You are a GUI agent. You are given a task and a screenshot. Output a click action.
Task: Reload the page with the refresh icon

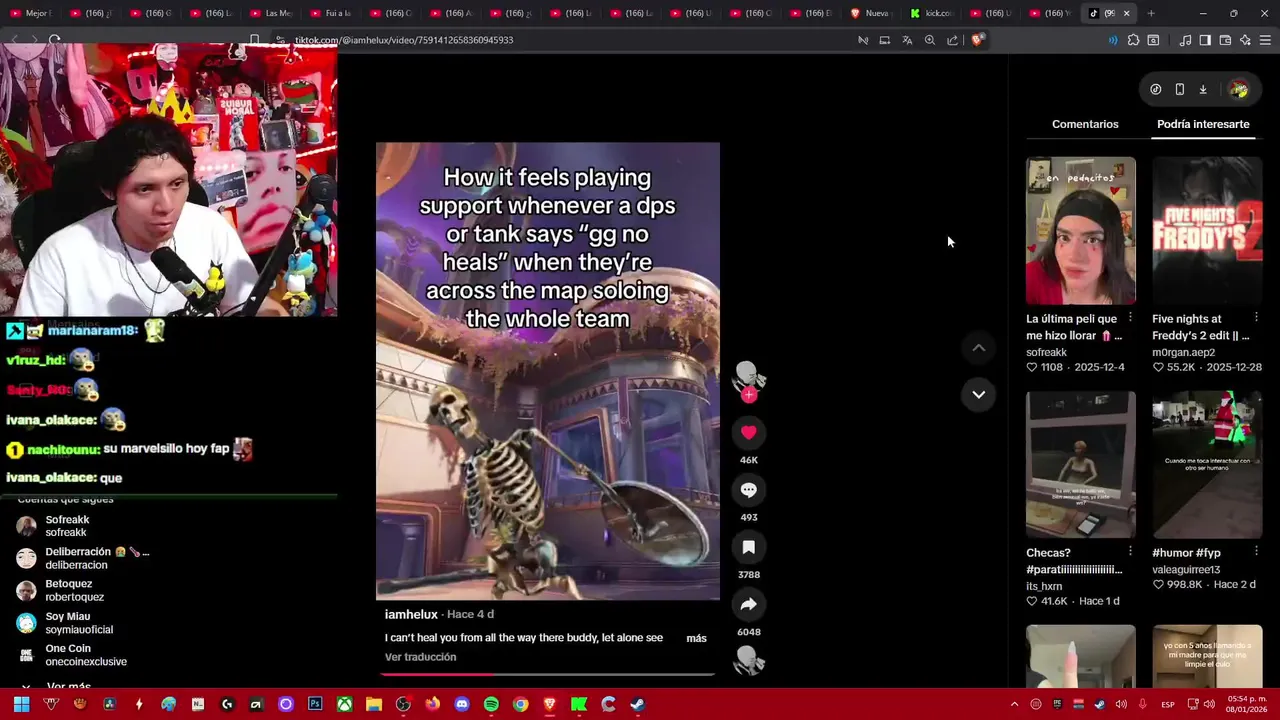tap(54, 40)
